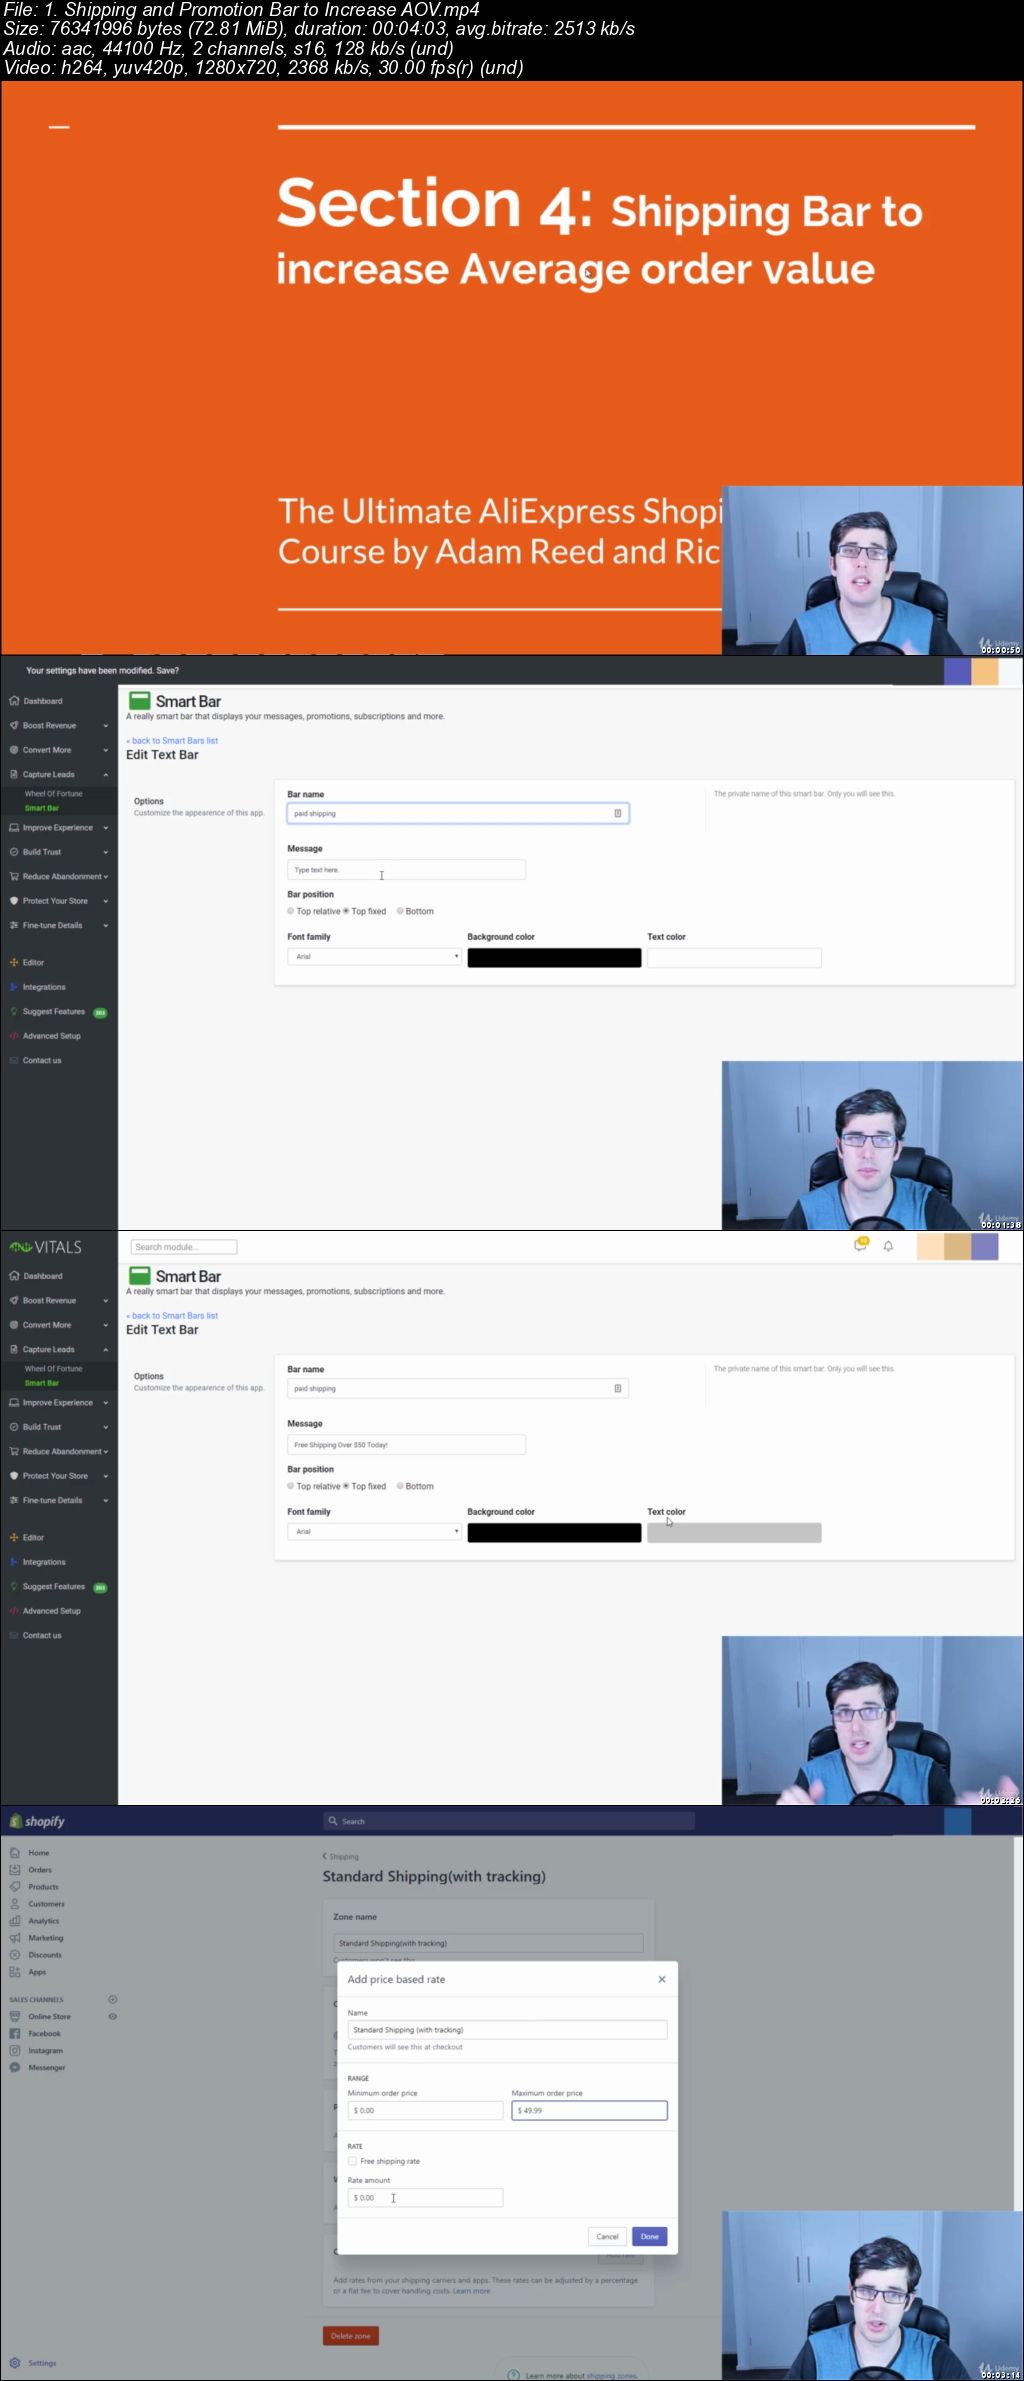Expand Build Trust chevron in the save-banner frame

pos(105,852)
